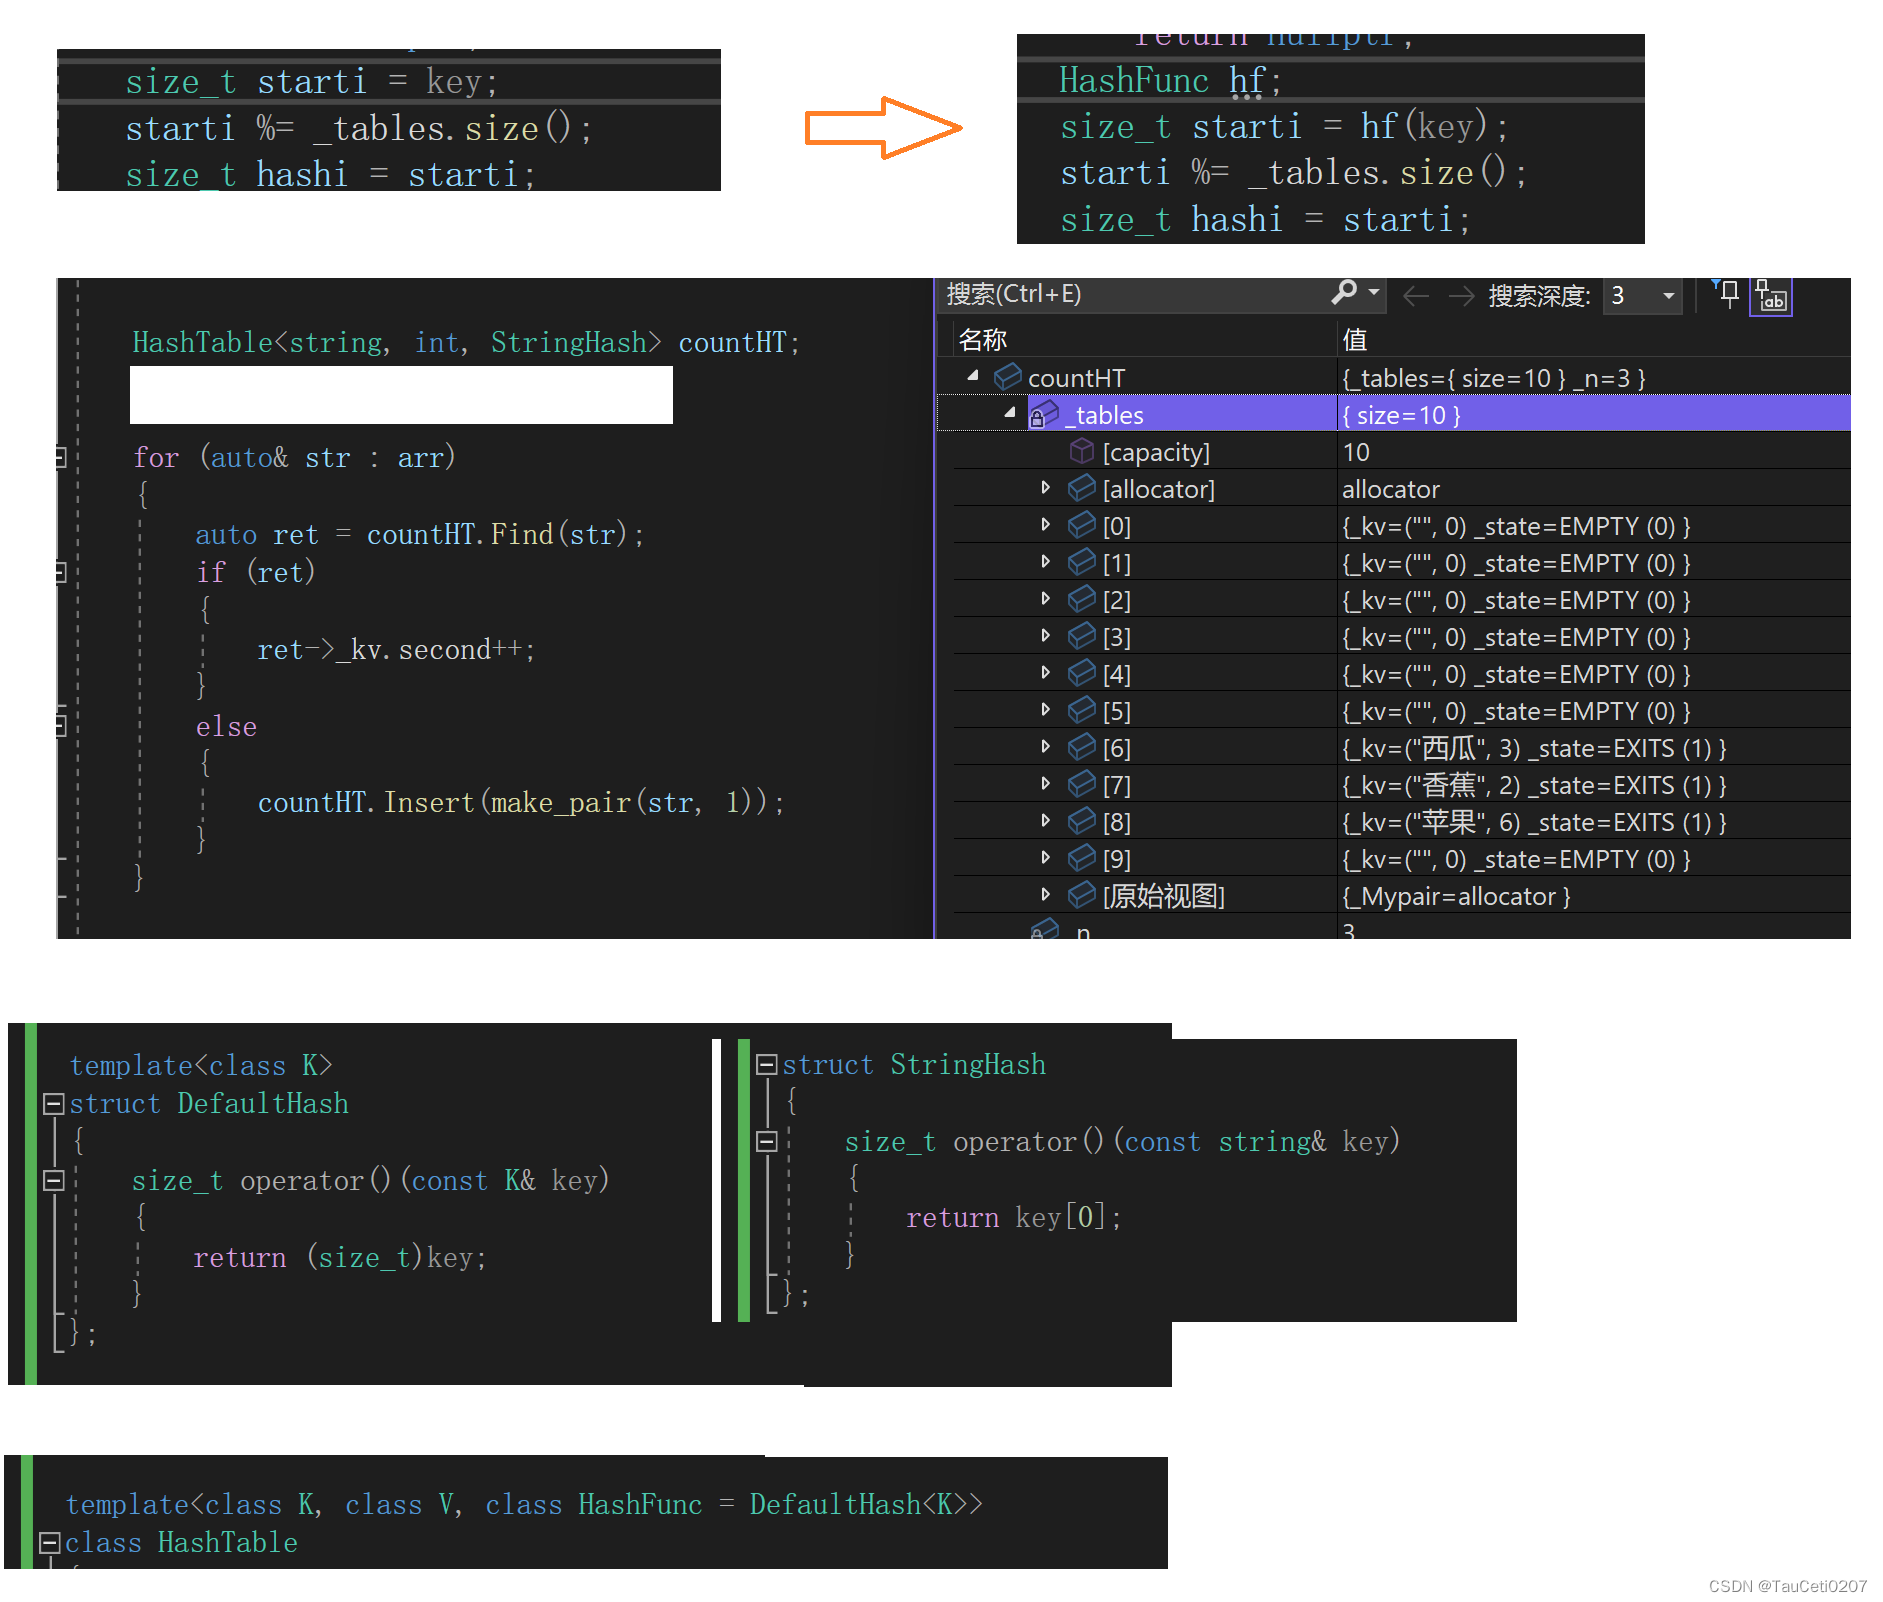Collapse the struct StringHash outline
Image resolution: width=1883 pixels, height=1602 pixels.
pyautogui.click(x=767, y=1064)
